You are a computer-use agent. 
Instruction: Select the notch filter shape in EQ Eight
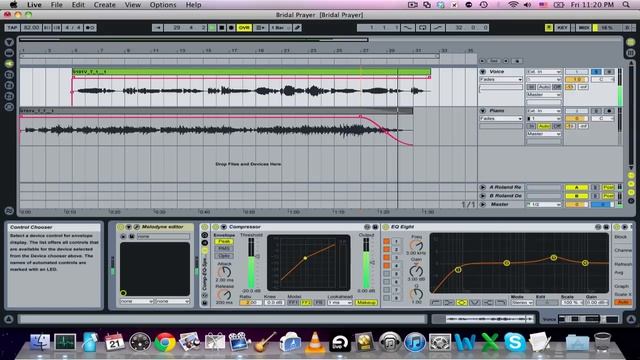pyautogui.click(x=475, y=302)
